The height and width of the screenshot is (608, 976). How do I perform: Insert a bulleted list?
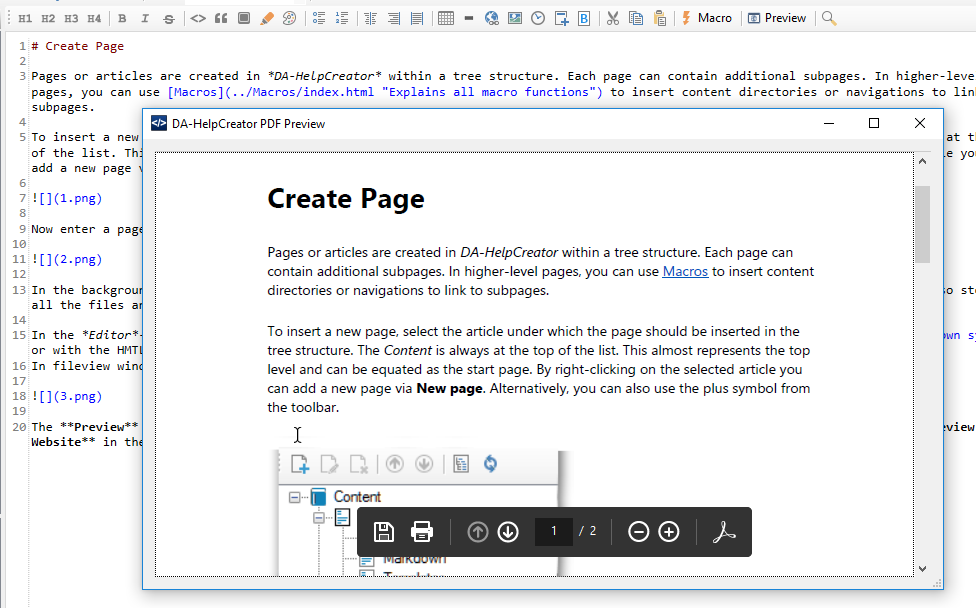click(x=319, y=19)
